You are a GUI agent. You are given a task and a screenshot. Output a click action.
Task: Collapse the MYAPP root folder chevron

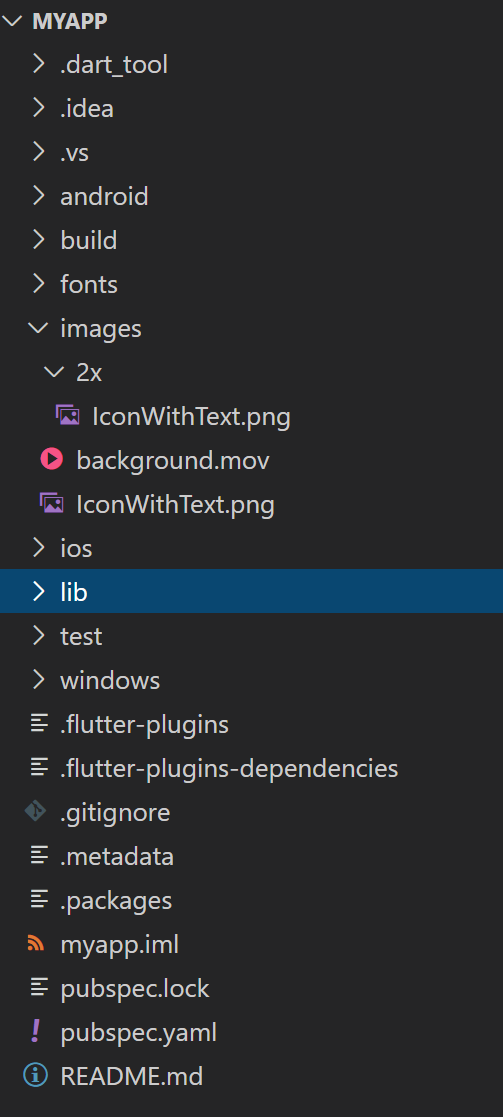click(x=13, y=21)
